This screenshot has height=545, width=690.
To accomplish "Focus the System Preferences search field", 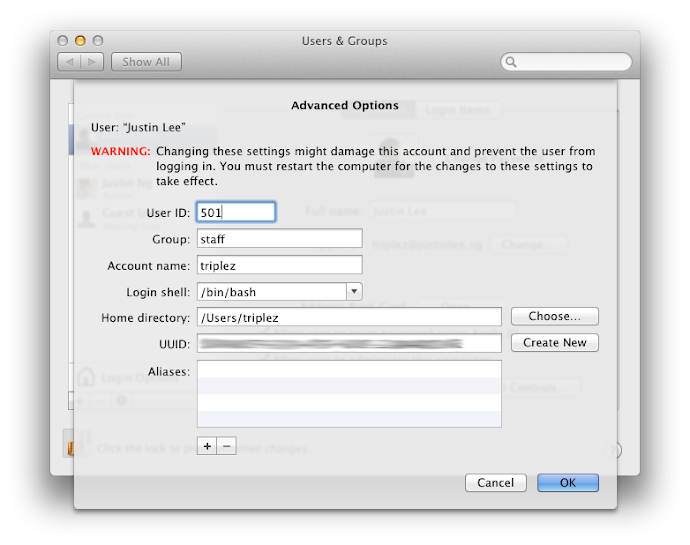I will pos(566,62).
